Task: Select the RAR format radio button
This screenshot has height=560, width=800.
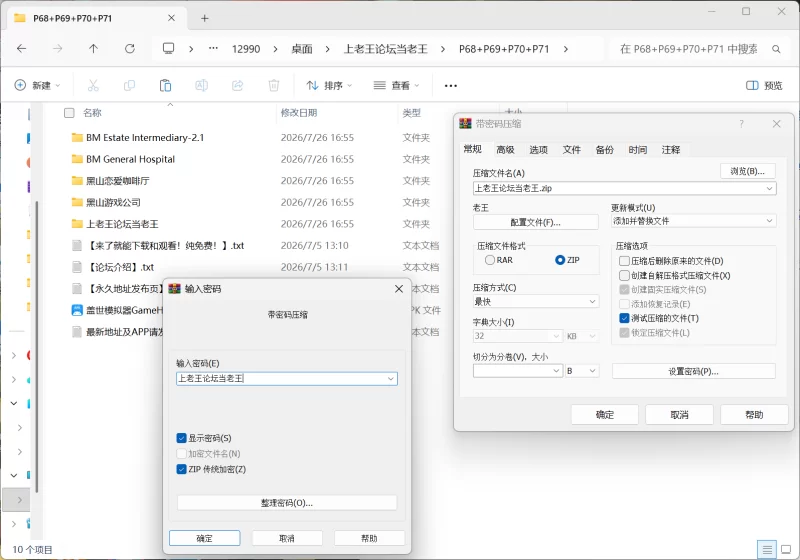Action: point(490,260)
